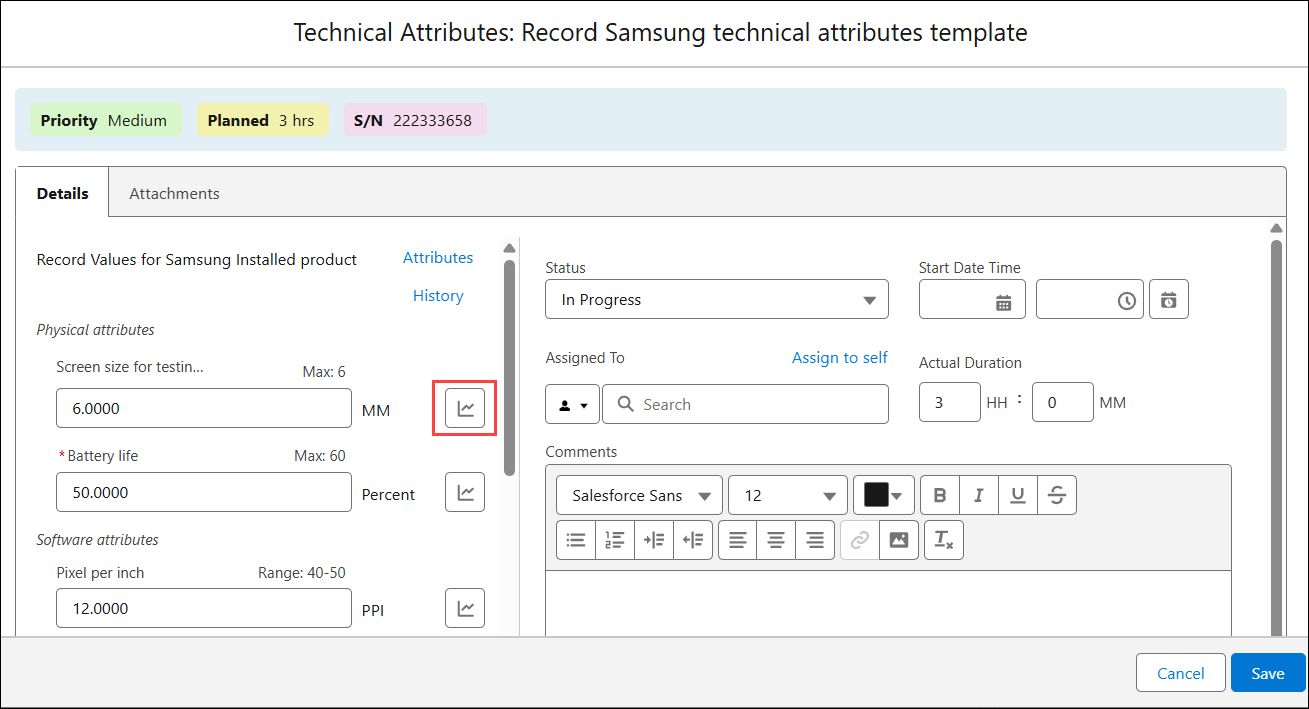Screen dimensions: 1309x709
Task: Click the Planned 3 hrs badge
Action: (x=262, y=120)
